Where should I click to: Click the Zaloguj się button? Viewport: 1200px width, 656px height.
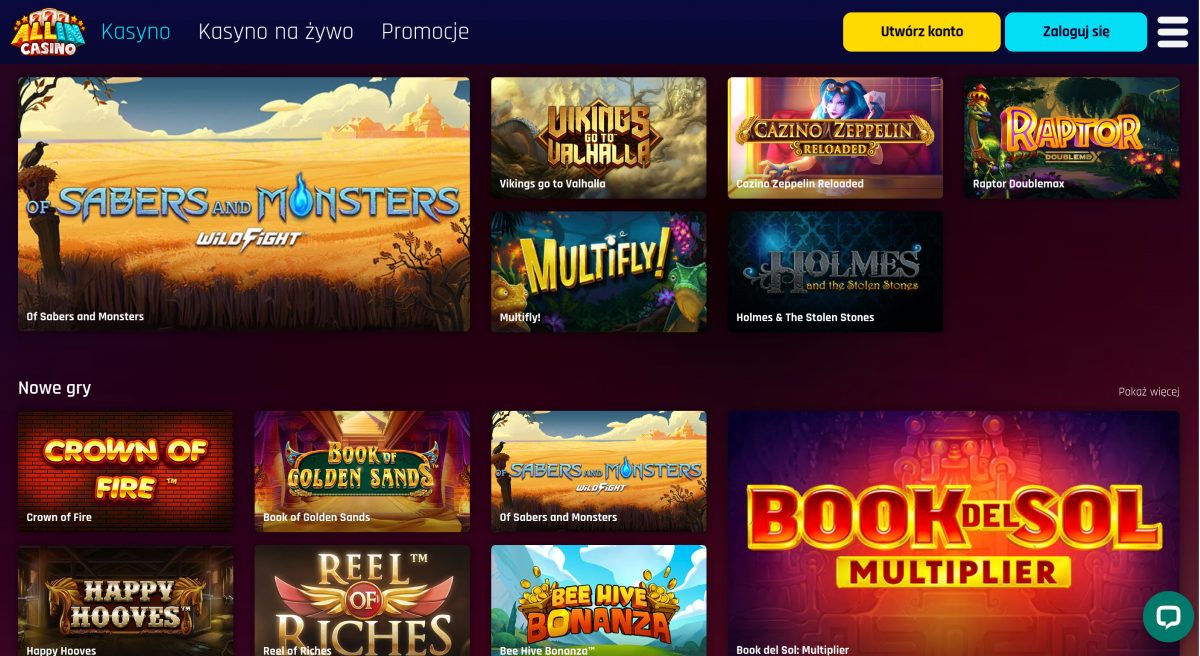(x=1076, y=32)
